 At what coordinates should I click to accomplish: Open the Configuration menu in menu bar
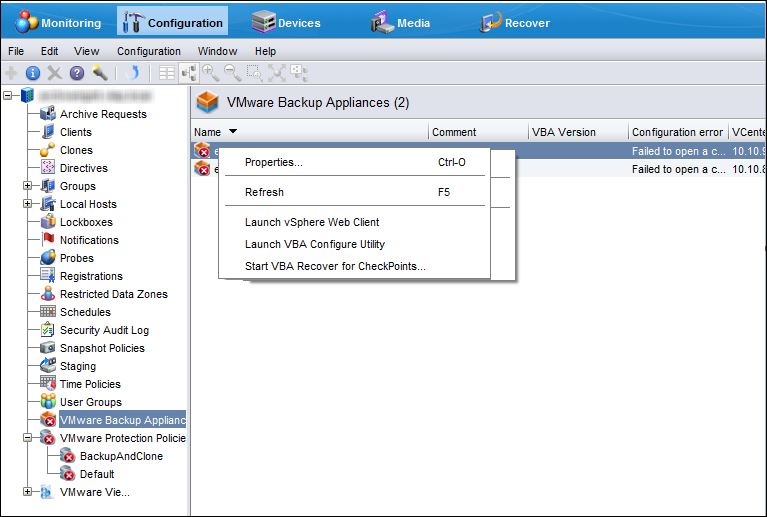pyautogui.click(x=149, y=51)
